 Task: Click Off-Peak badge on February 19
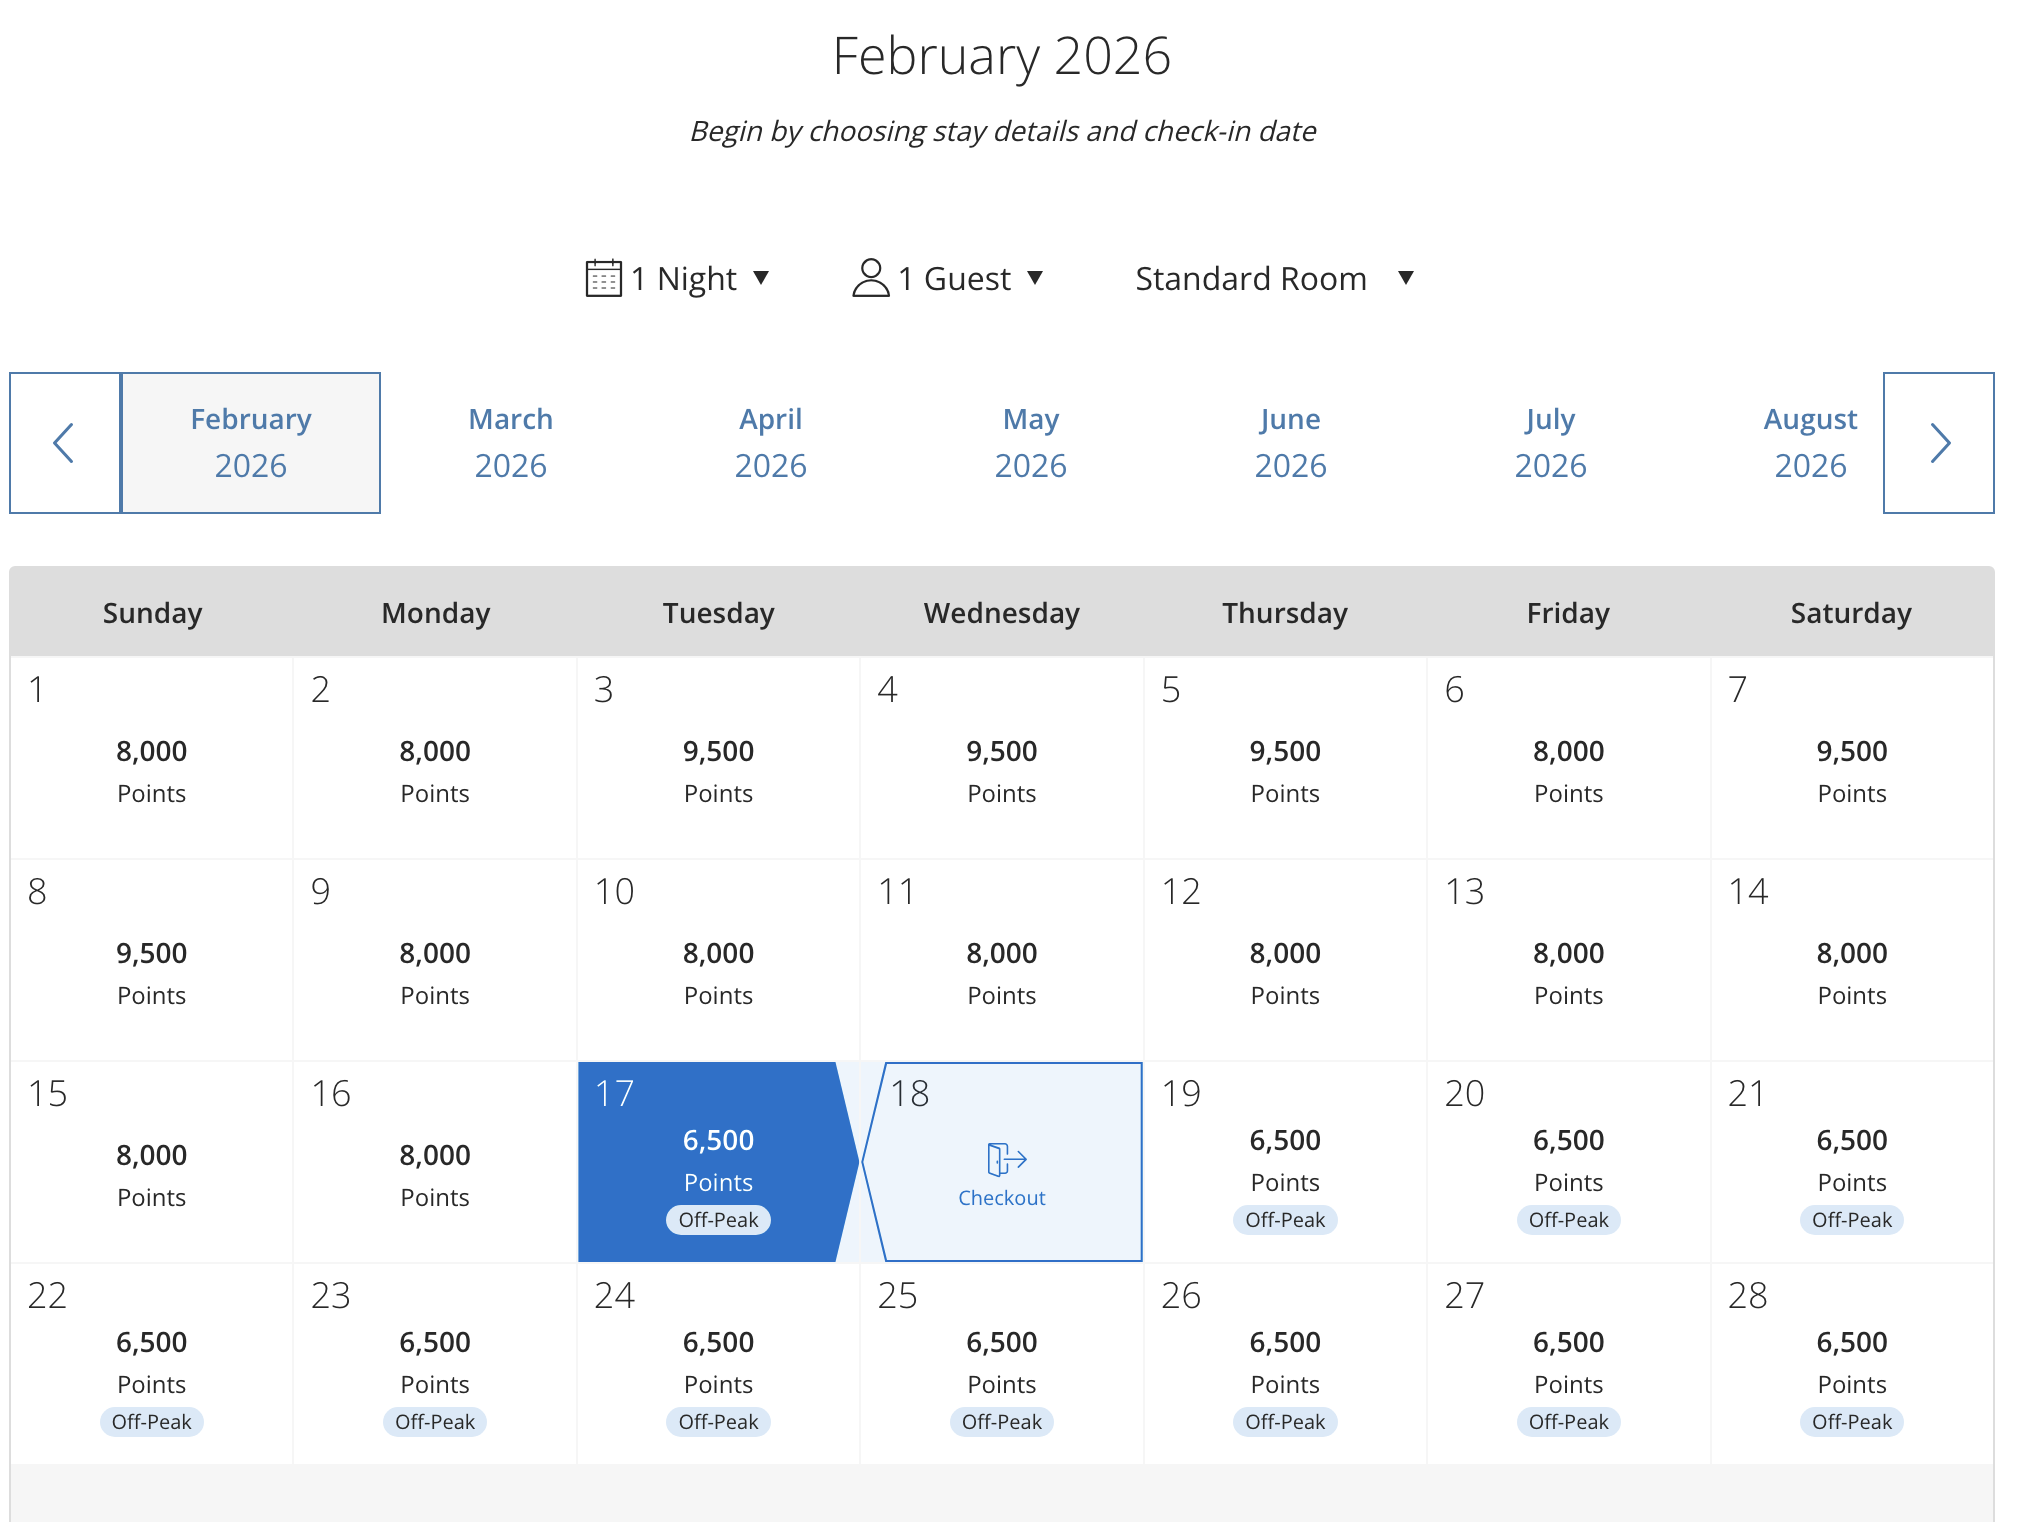click(1285, 1220)
